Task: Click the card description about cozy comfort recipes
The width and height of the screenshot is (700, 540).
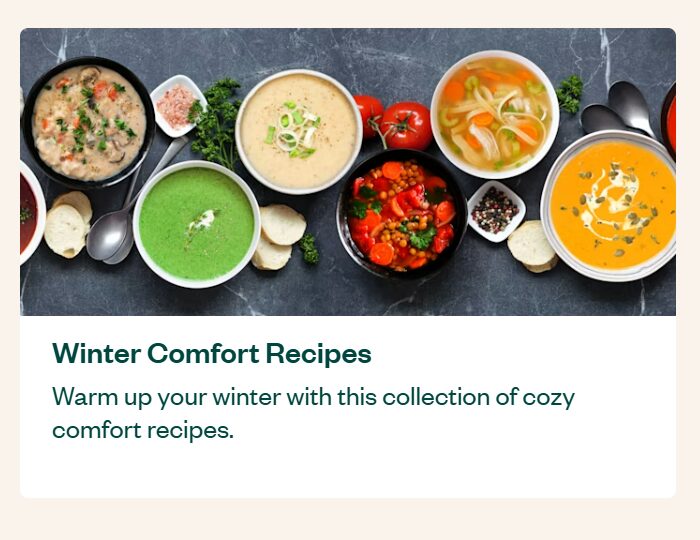Action: (x=313, y=413)
